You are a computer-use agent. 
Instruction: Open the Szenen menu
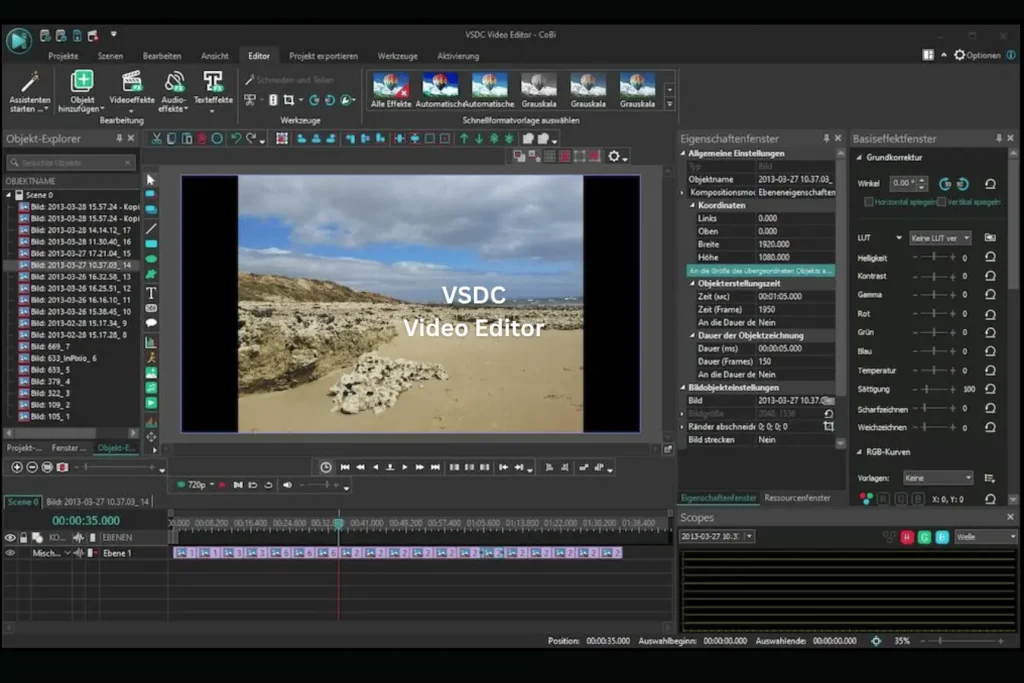coord(110,56)
